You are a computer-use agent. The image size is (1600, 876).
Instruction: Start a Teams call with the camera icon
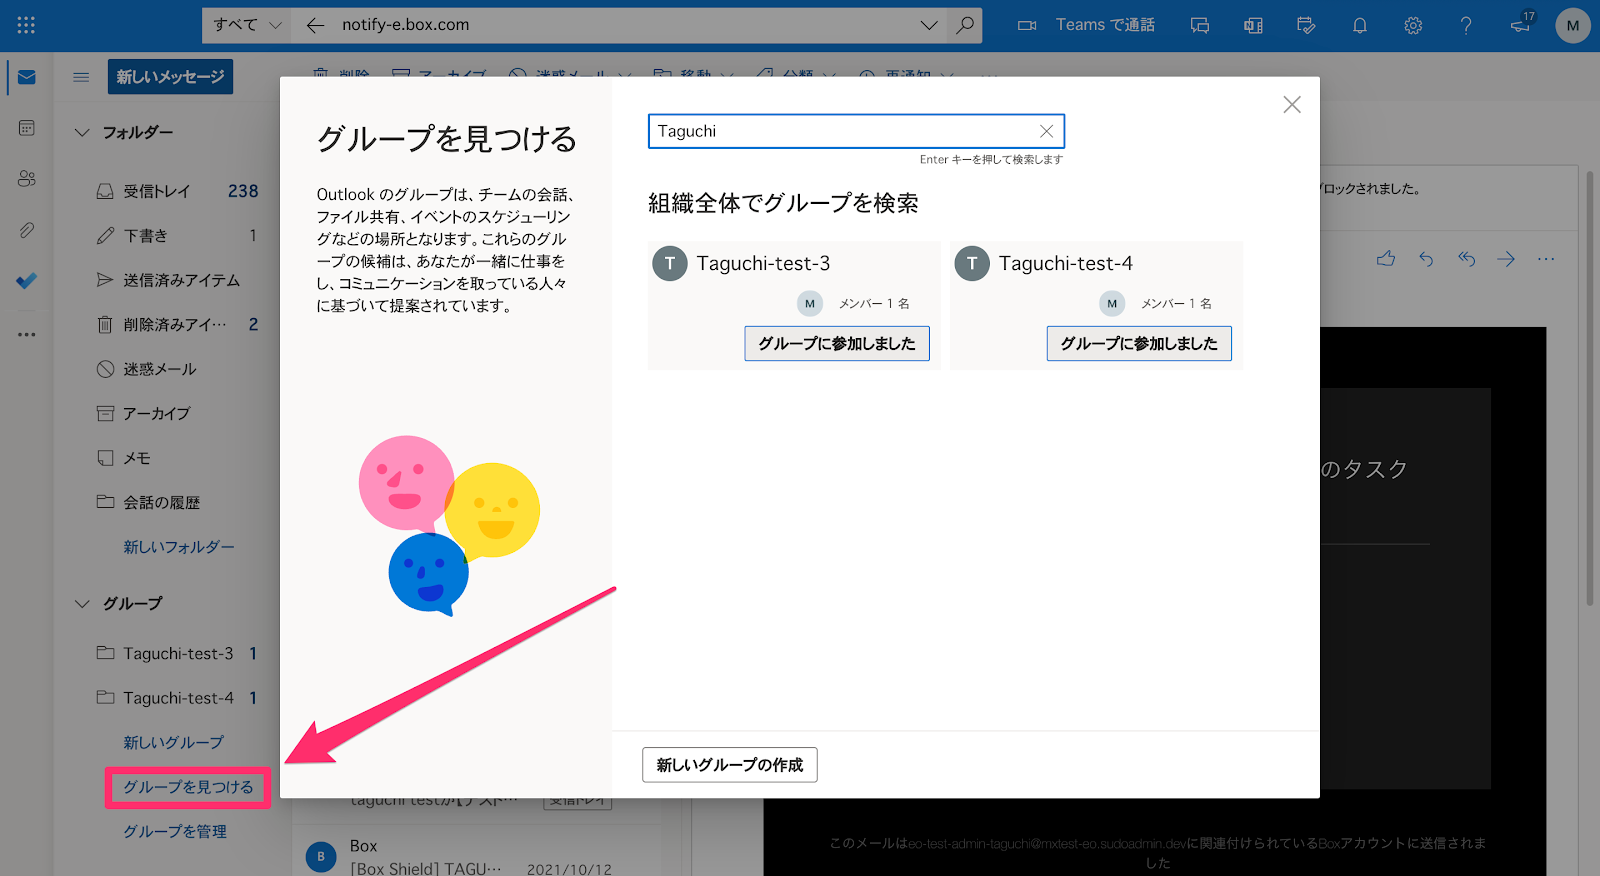[x=1027, y=25]
